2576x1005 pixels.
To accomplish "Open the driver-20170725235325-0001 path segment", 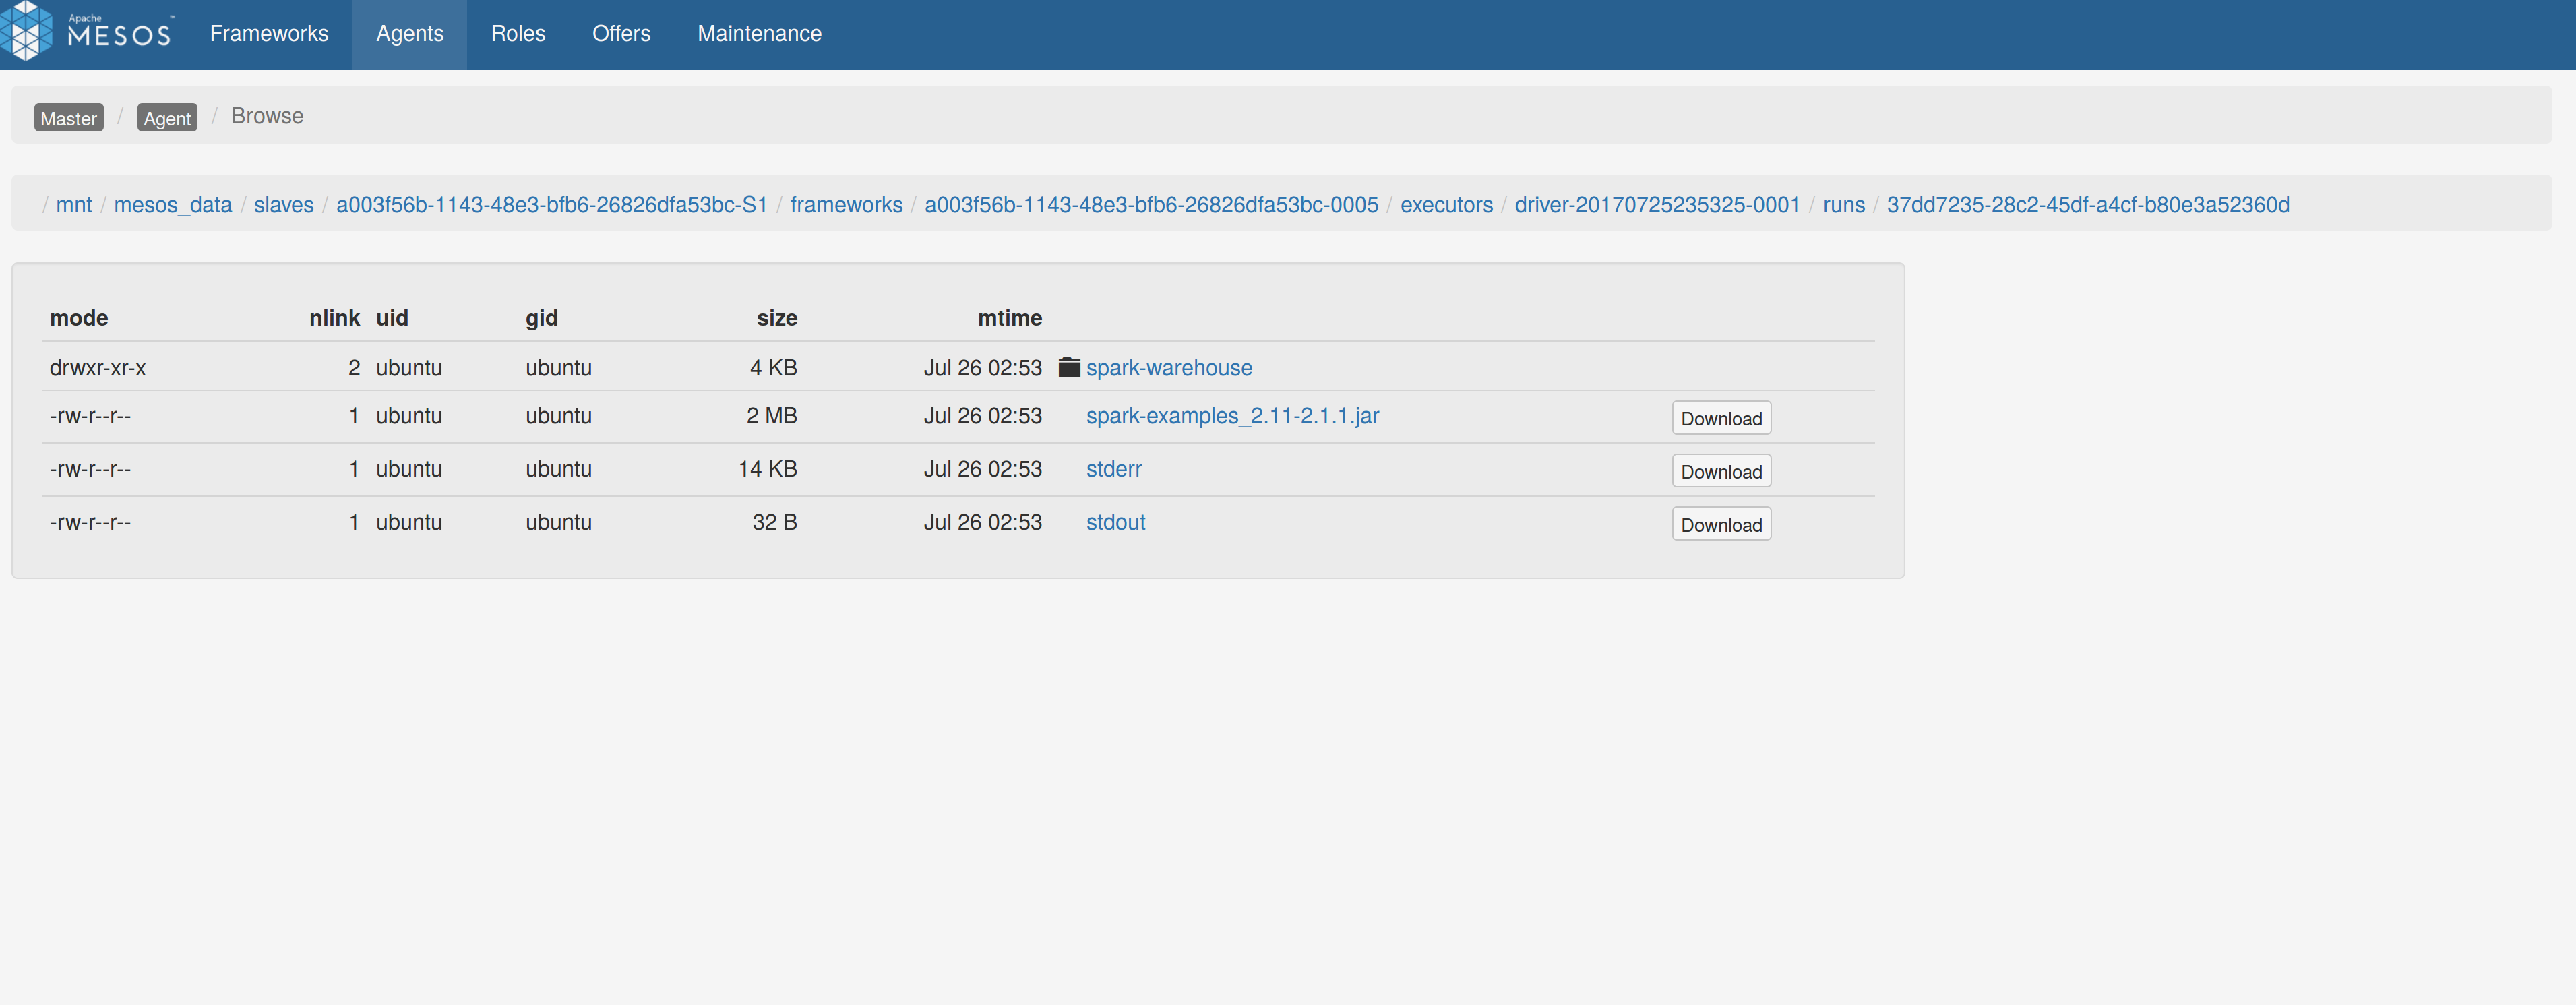I will point(1657,205).
